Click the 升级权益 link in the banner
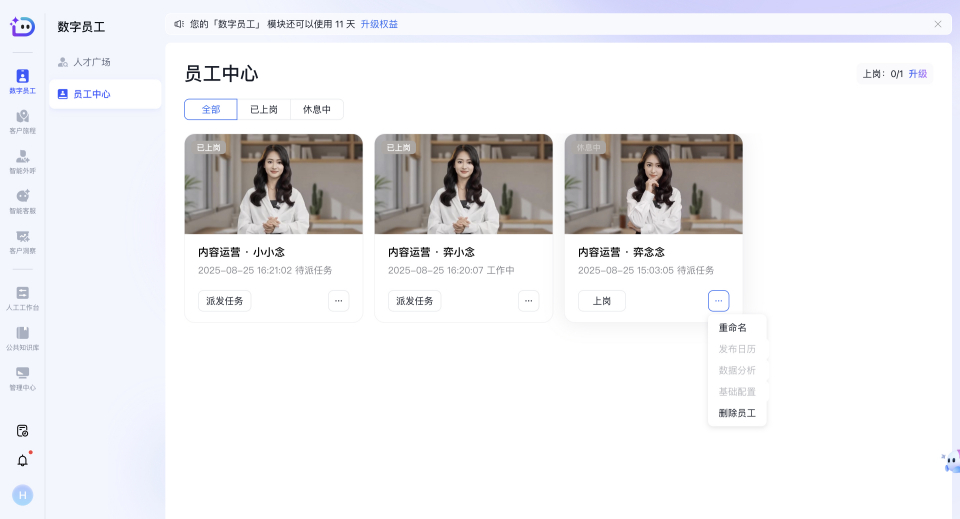Viewport: 960px width, 519px height. point(379,24)
